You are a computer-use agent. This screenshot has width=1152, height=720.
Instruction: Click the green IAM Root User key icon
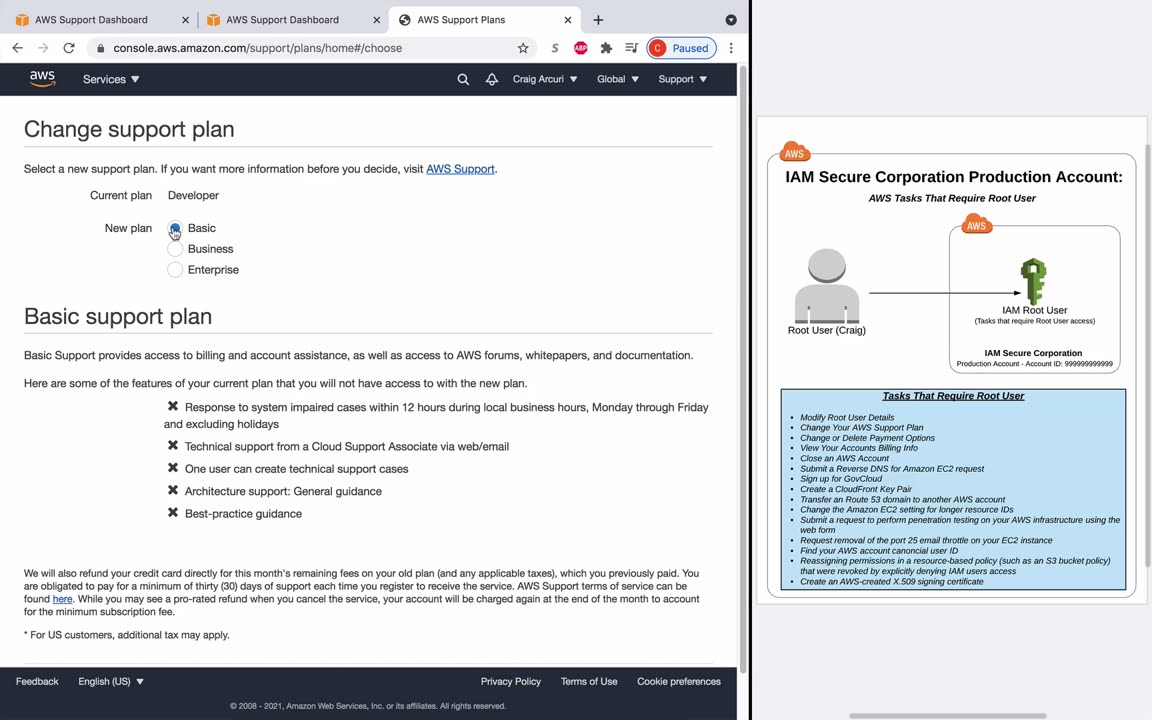1034,281
